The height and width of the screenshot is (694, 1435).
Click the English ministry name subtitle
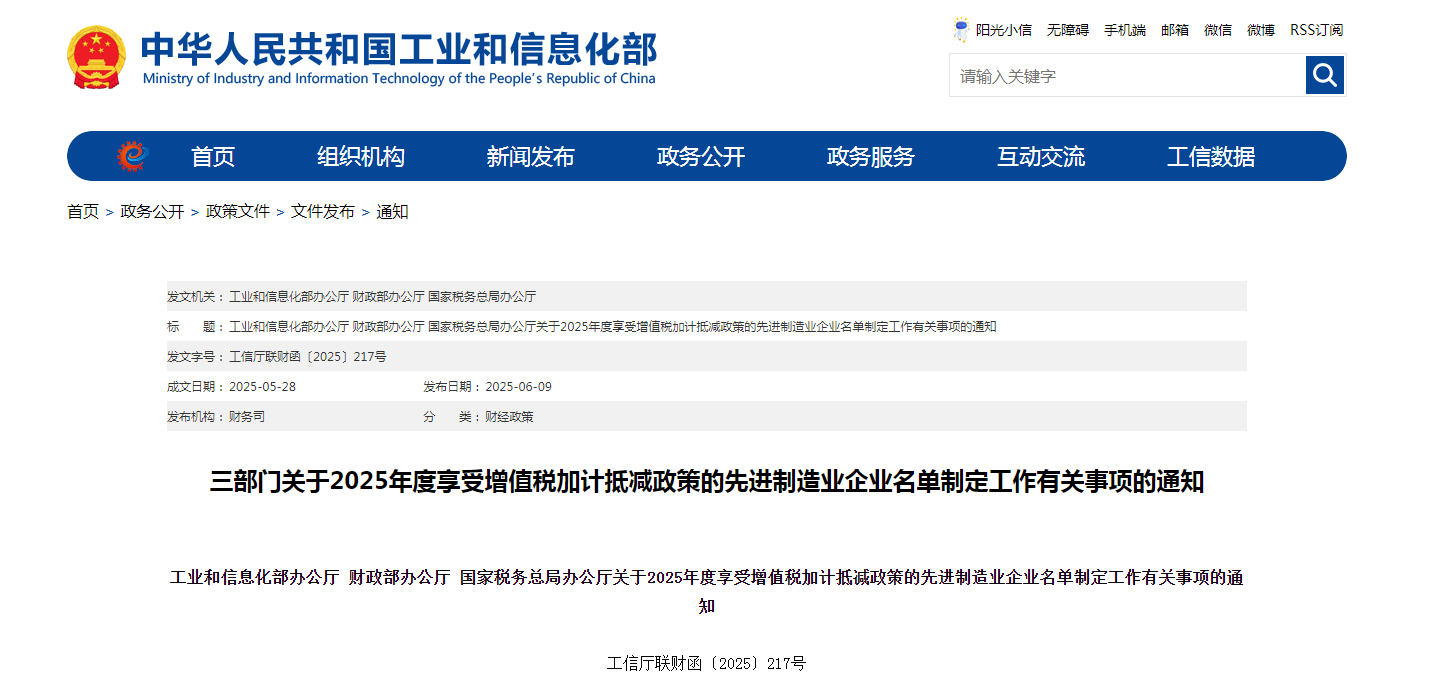coord(399,79)
